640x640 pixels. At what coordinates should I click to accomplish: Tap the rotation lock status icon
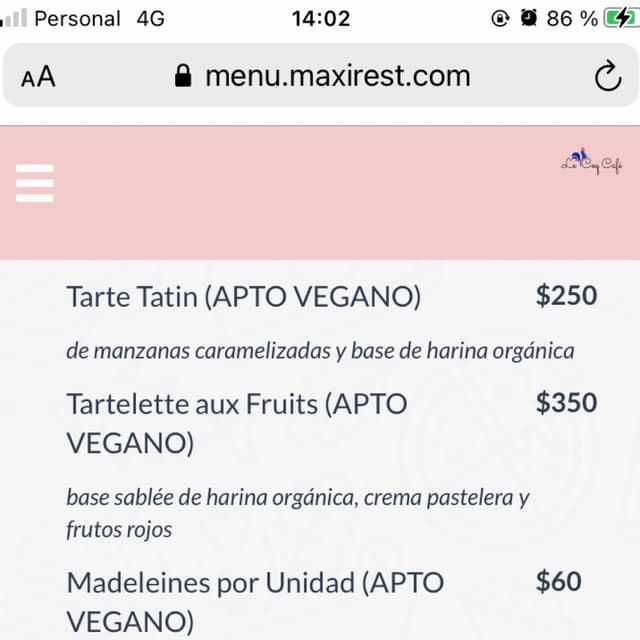pyautogui.click(x=500, y=18)
